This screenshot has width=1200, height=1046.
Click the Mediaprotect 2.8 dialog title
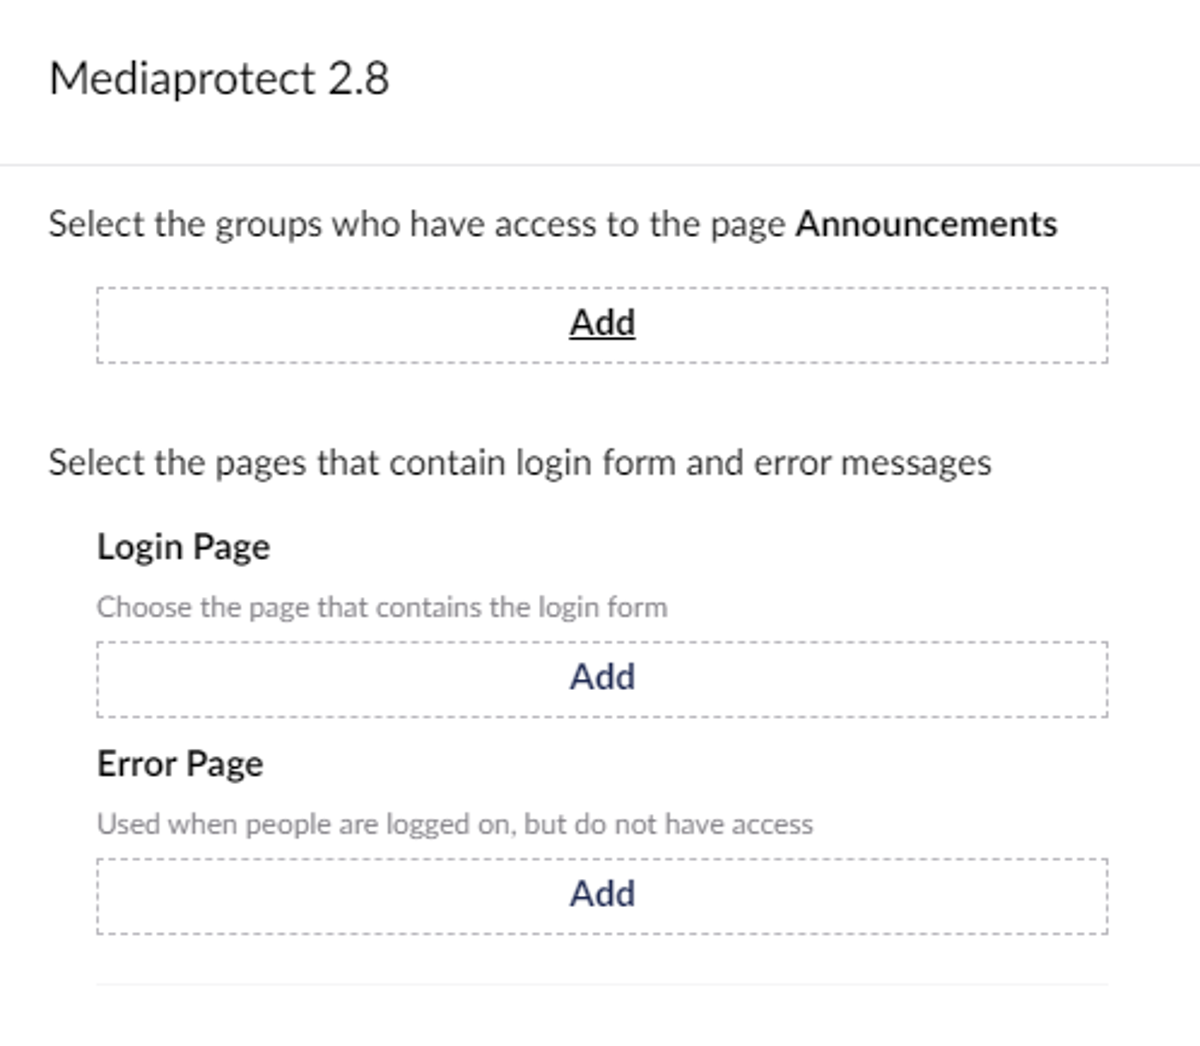tap(219, 79)
